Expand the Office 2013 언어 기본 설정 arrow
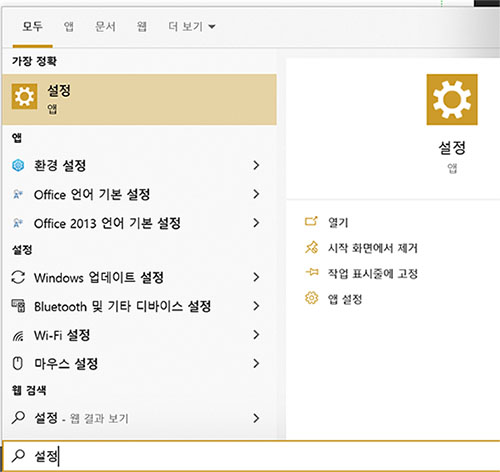This screenshot has width=500, height=472. [x=256, y=223]
